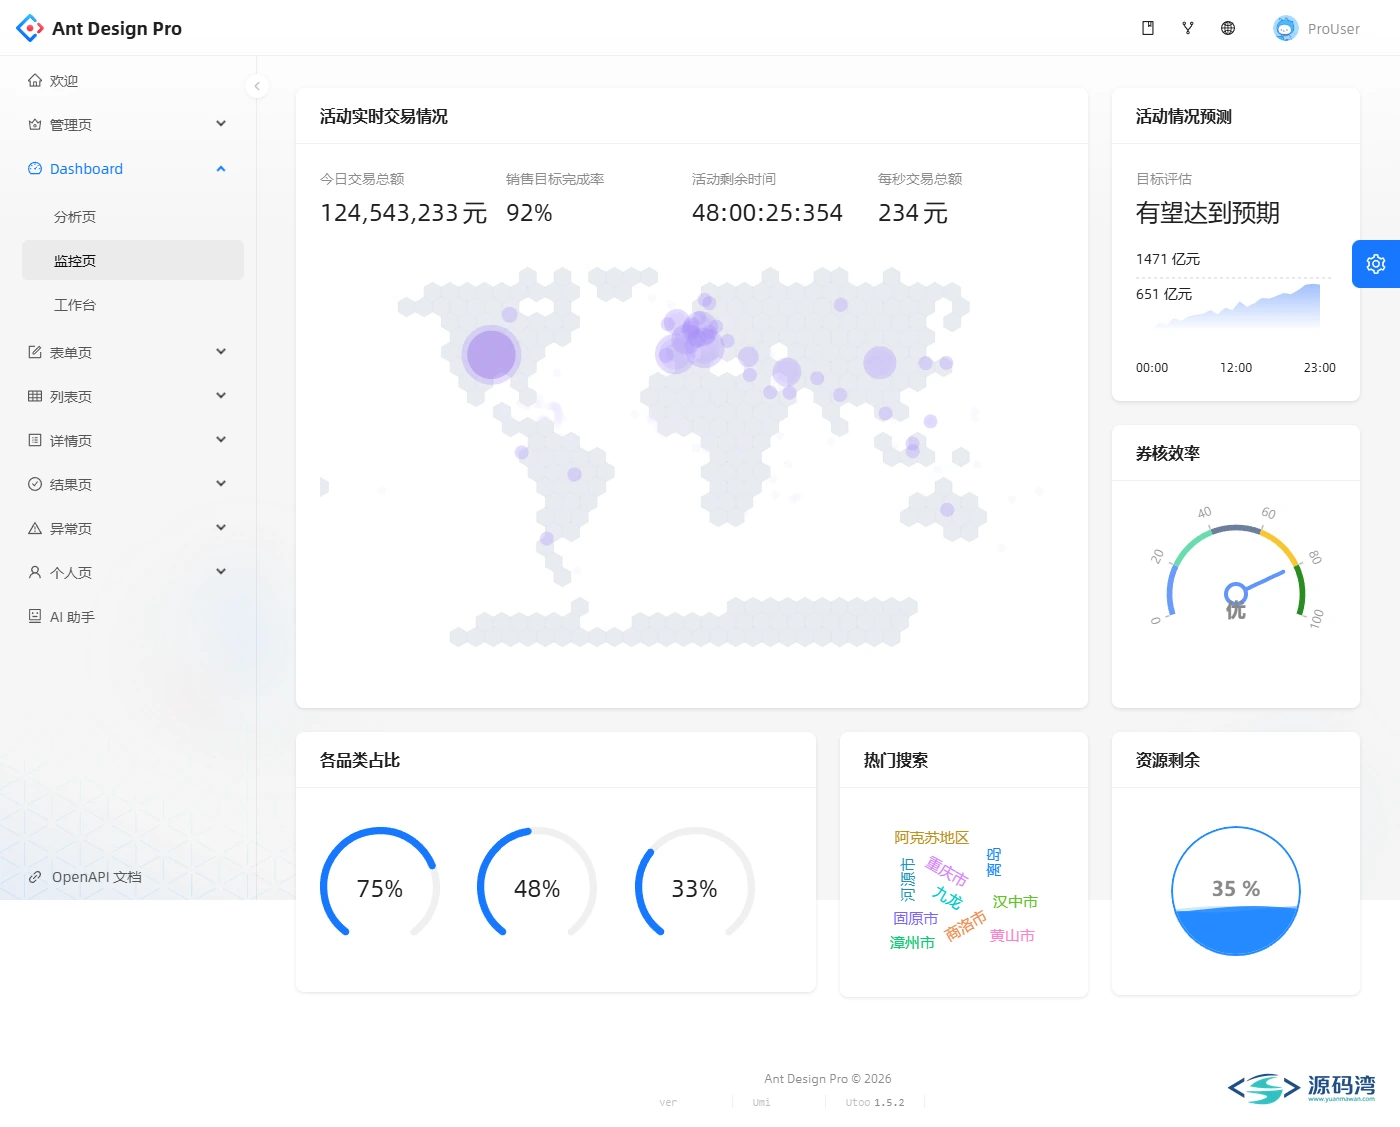This screenshot has height=1127, width=1400.
Task: Click the ProUser account name
Action: (1334, 29)
